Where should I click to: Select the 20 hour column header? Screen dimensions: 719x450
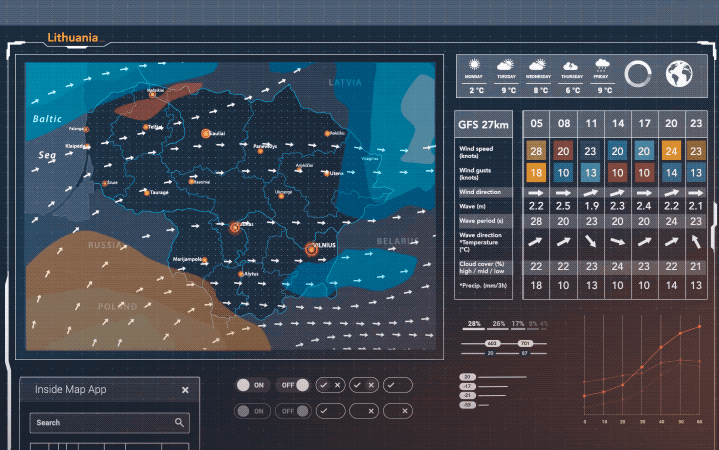[671, 123]
